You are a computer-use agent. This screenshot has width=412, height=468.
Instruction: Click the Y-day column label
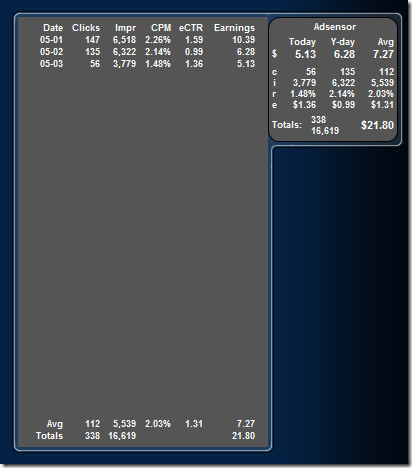point(343,42)
